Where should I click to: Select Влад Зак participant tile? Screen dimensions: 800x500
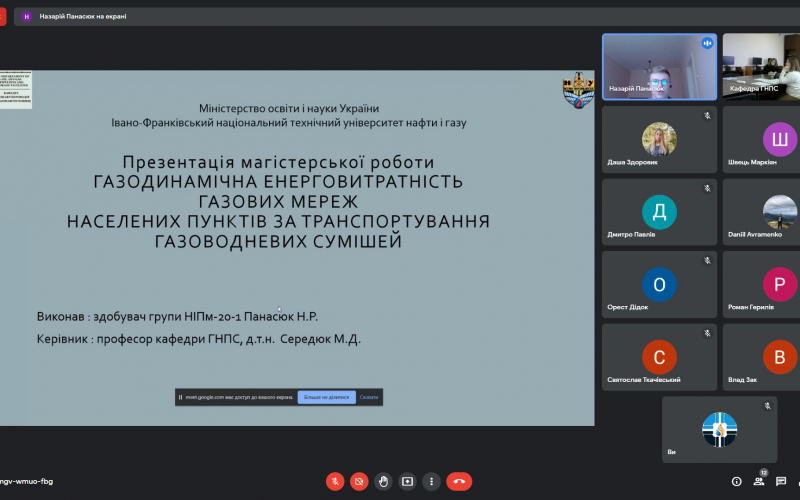(x=761, y=357)
